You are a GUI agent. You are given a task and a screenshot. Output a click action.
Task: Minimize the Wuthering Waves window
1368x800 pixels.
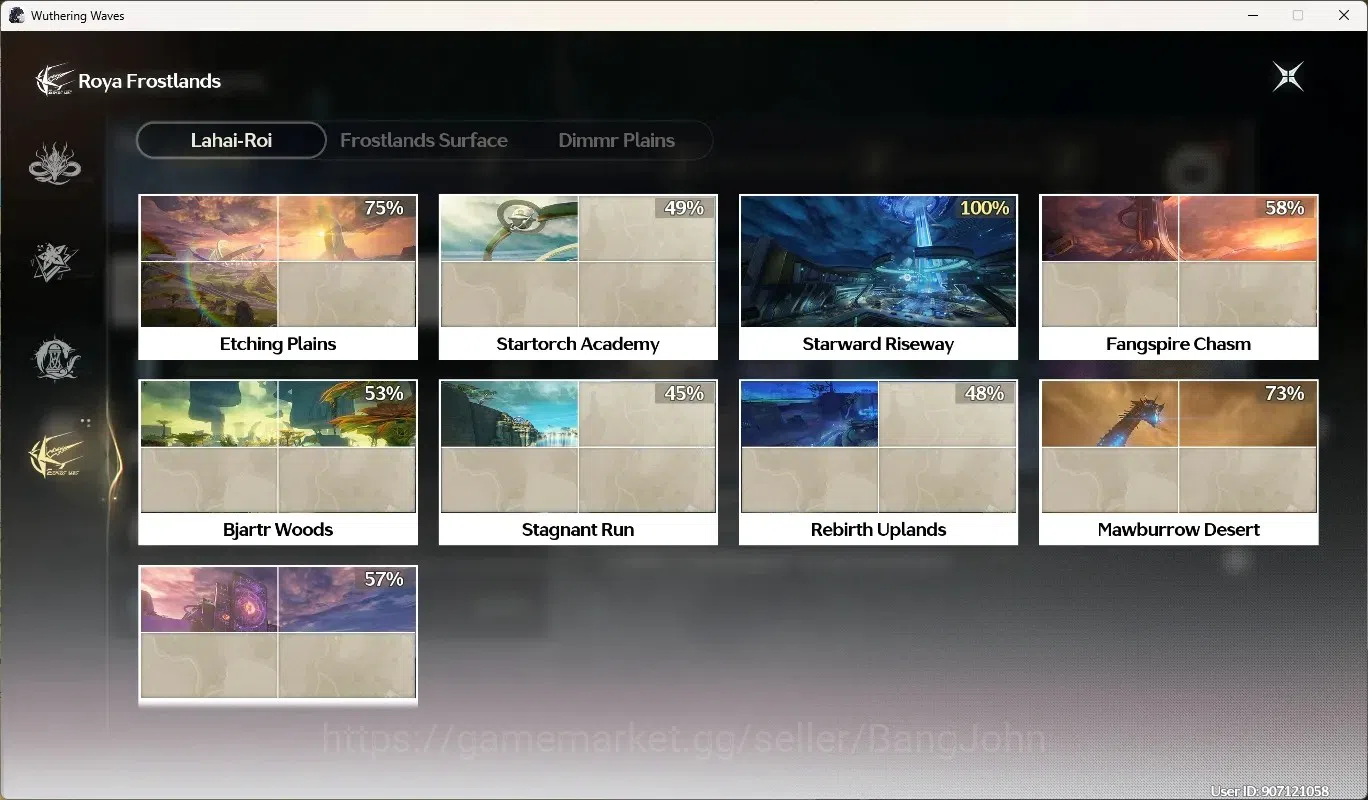(1253, 16)
